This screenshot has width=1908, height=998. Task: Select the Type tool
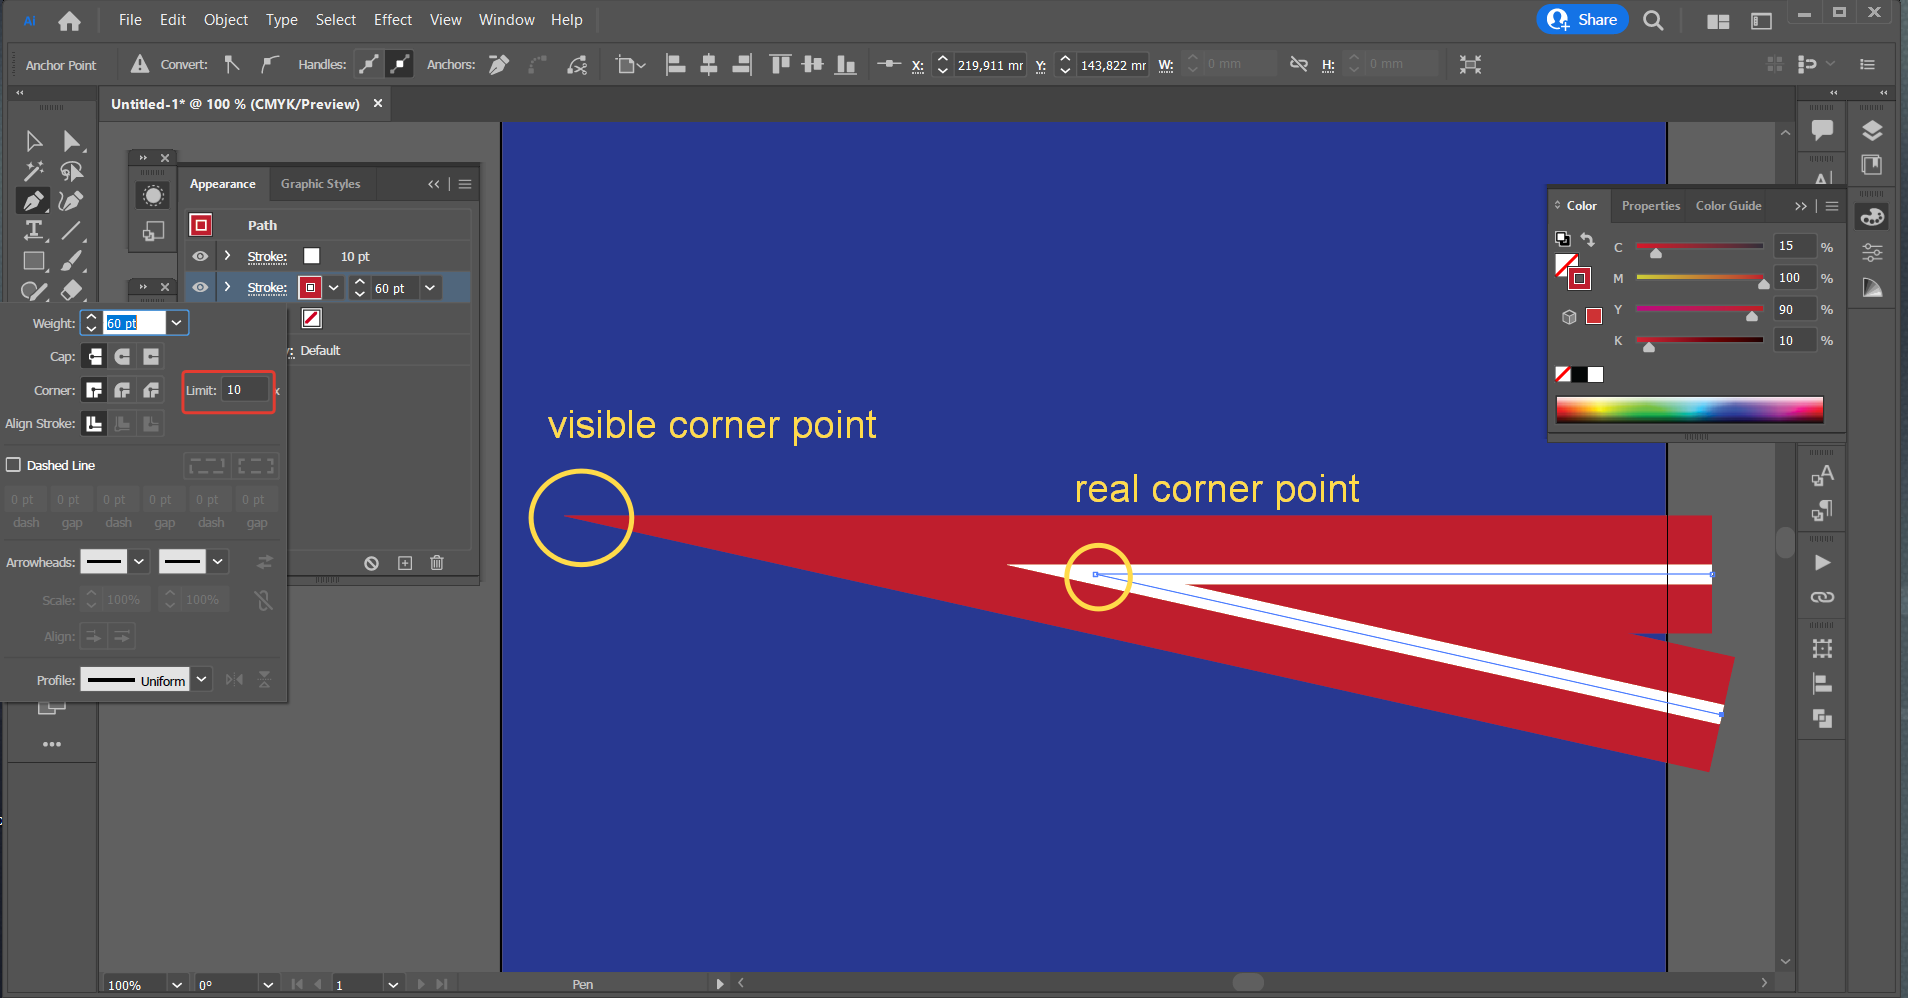tap(33, 230)
